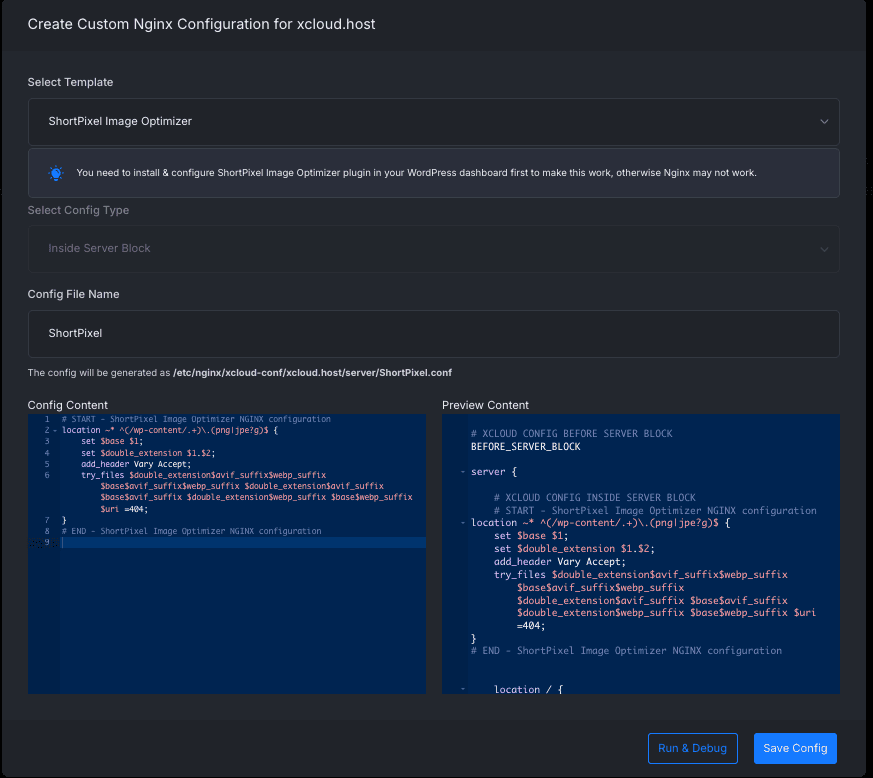The image size is (873, 778).
Task: Click the lightbulb info icon in the notice
Action: (56, 173)
